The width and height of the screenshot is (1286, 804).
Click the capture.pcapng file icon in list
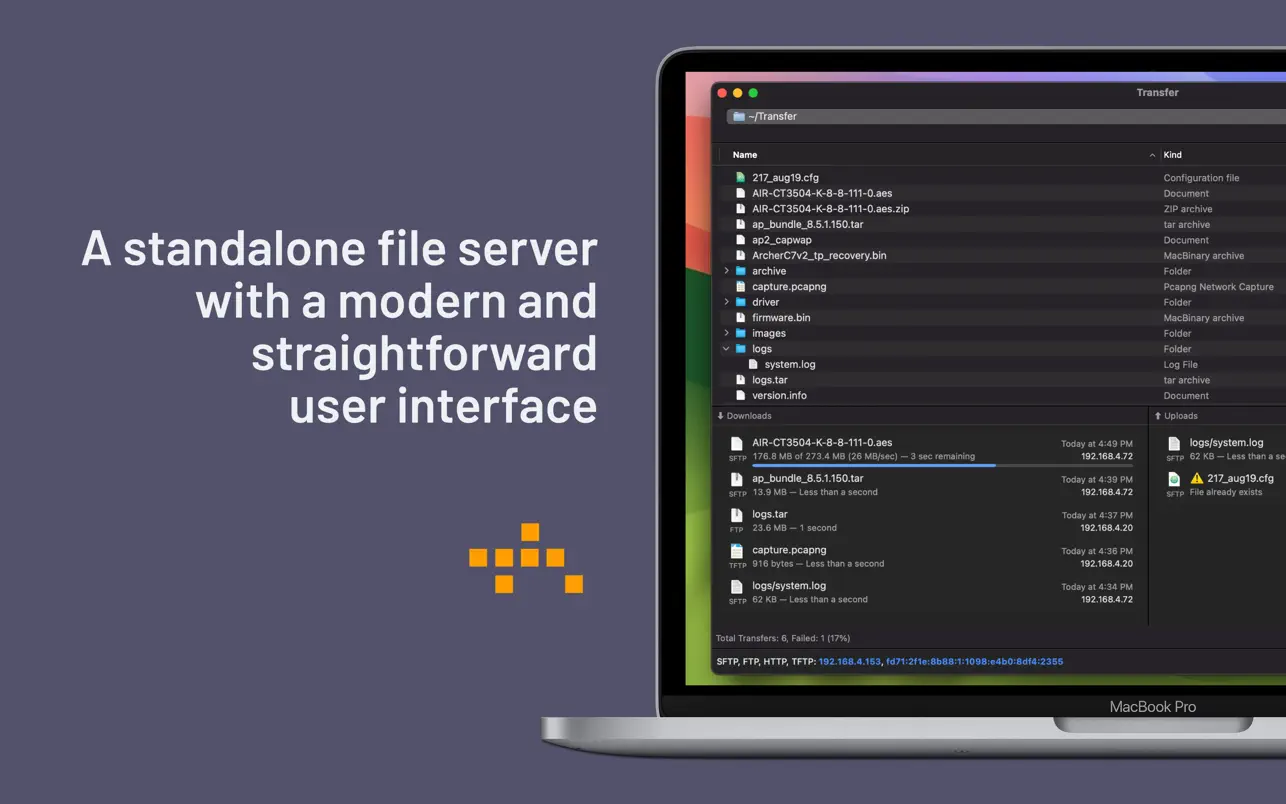(x=740, y=287)
